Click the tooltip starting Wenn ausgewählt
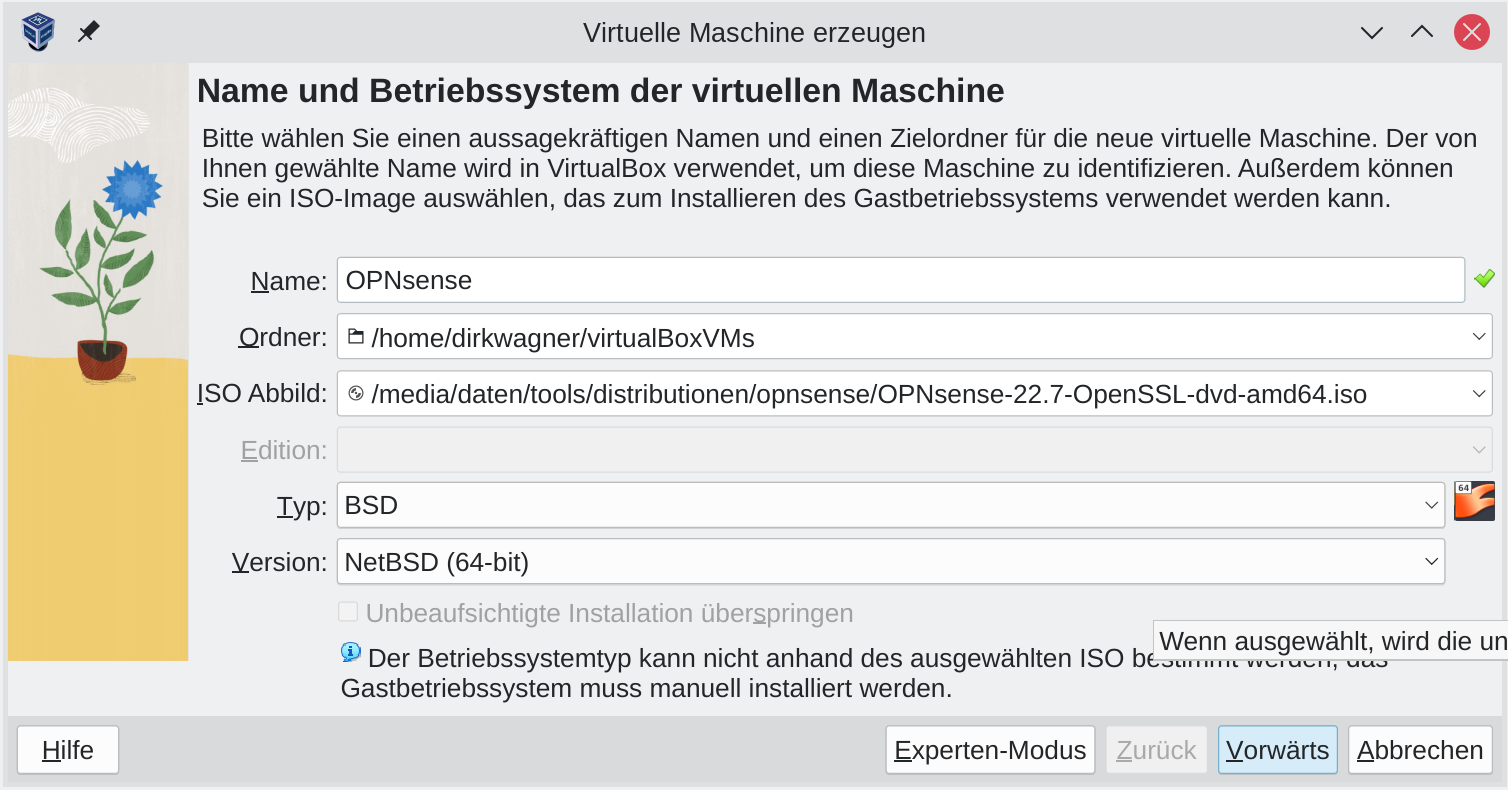The image size is (1508, 790). [1331, 641]
